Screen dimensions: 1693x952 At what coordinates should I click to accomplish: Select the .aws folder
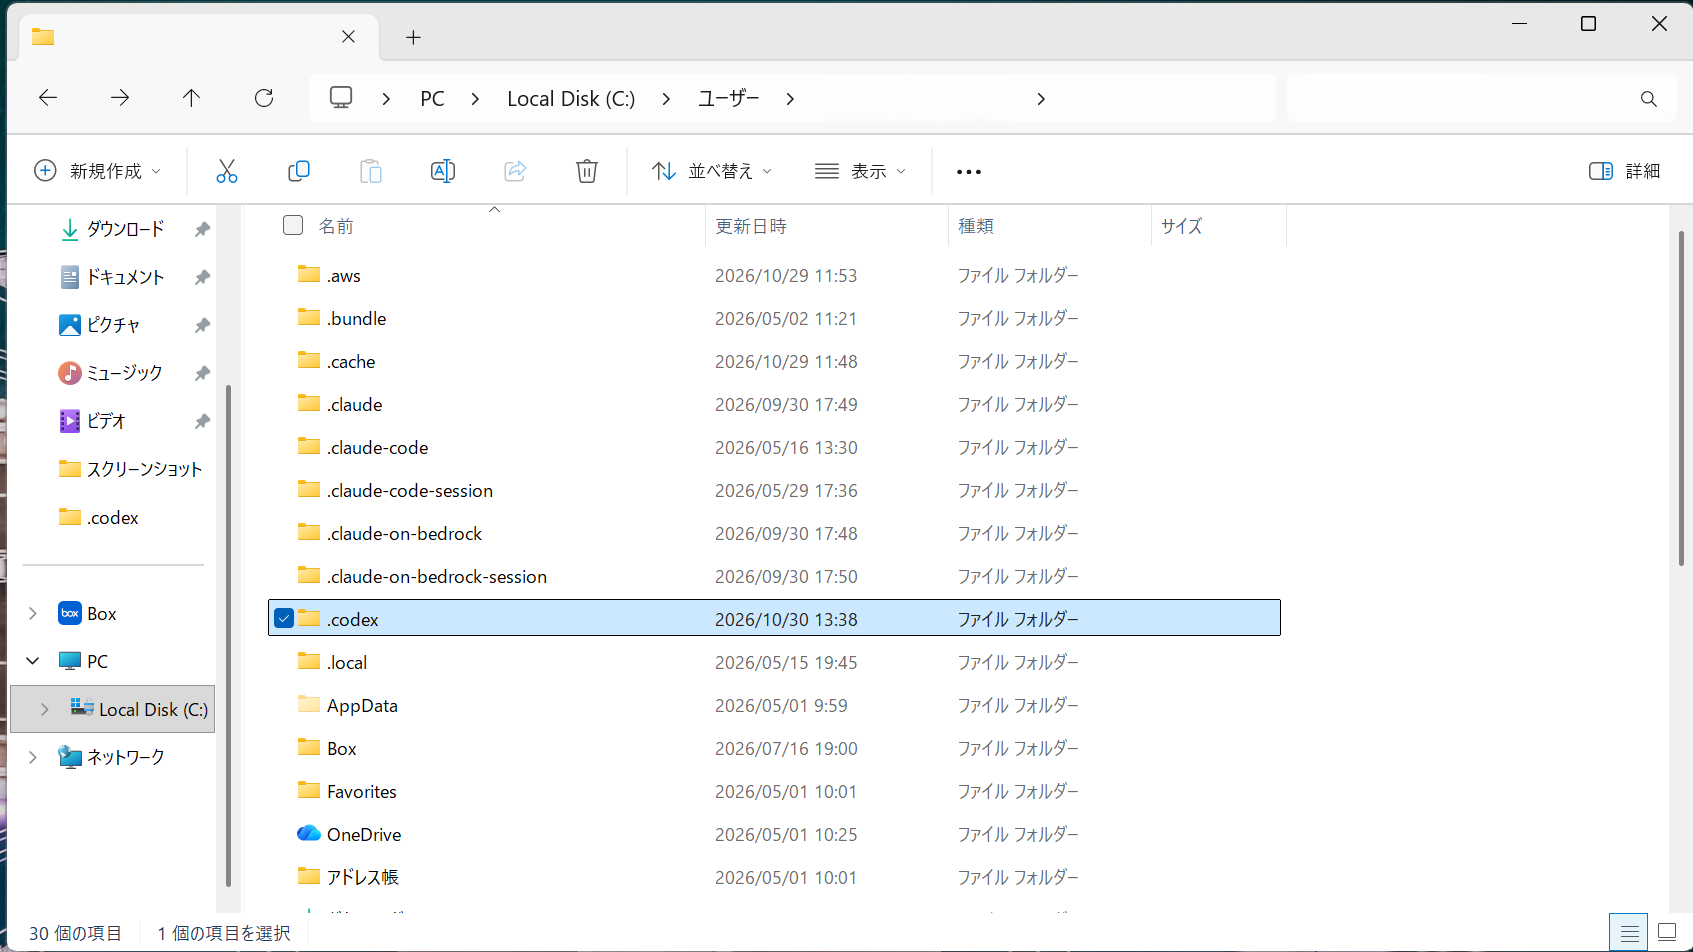(x=774, y=275)
